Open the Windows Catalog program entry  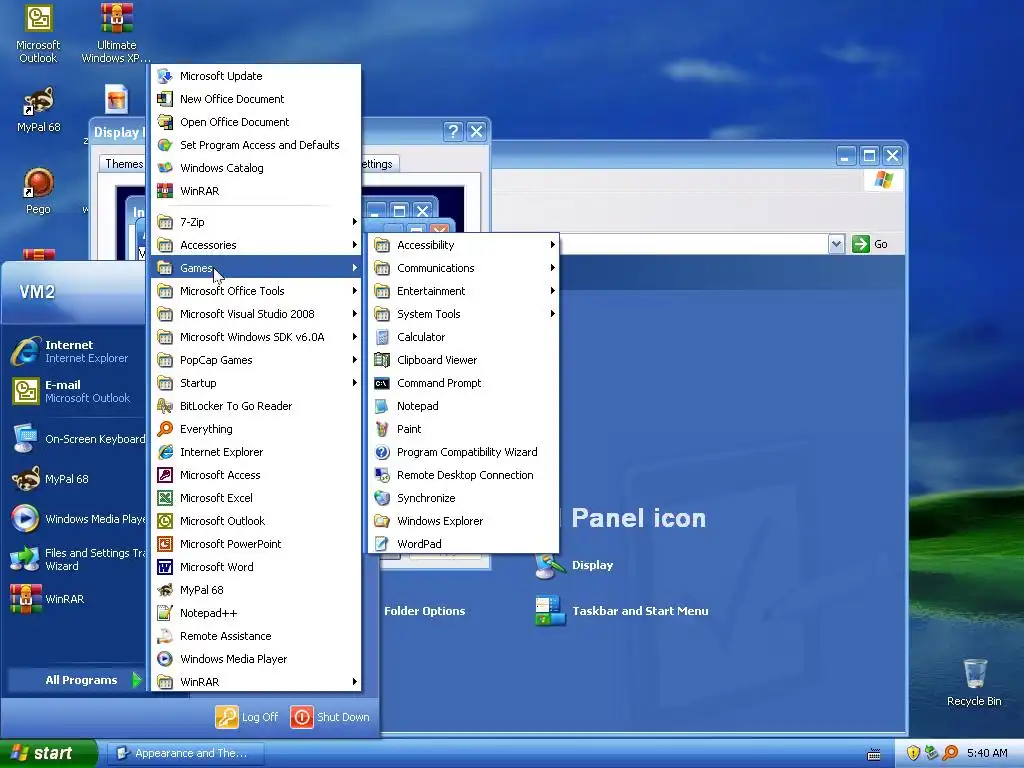(256, 168)
